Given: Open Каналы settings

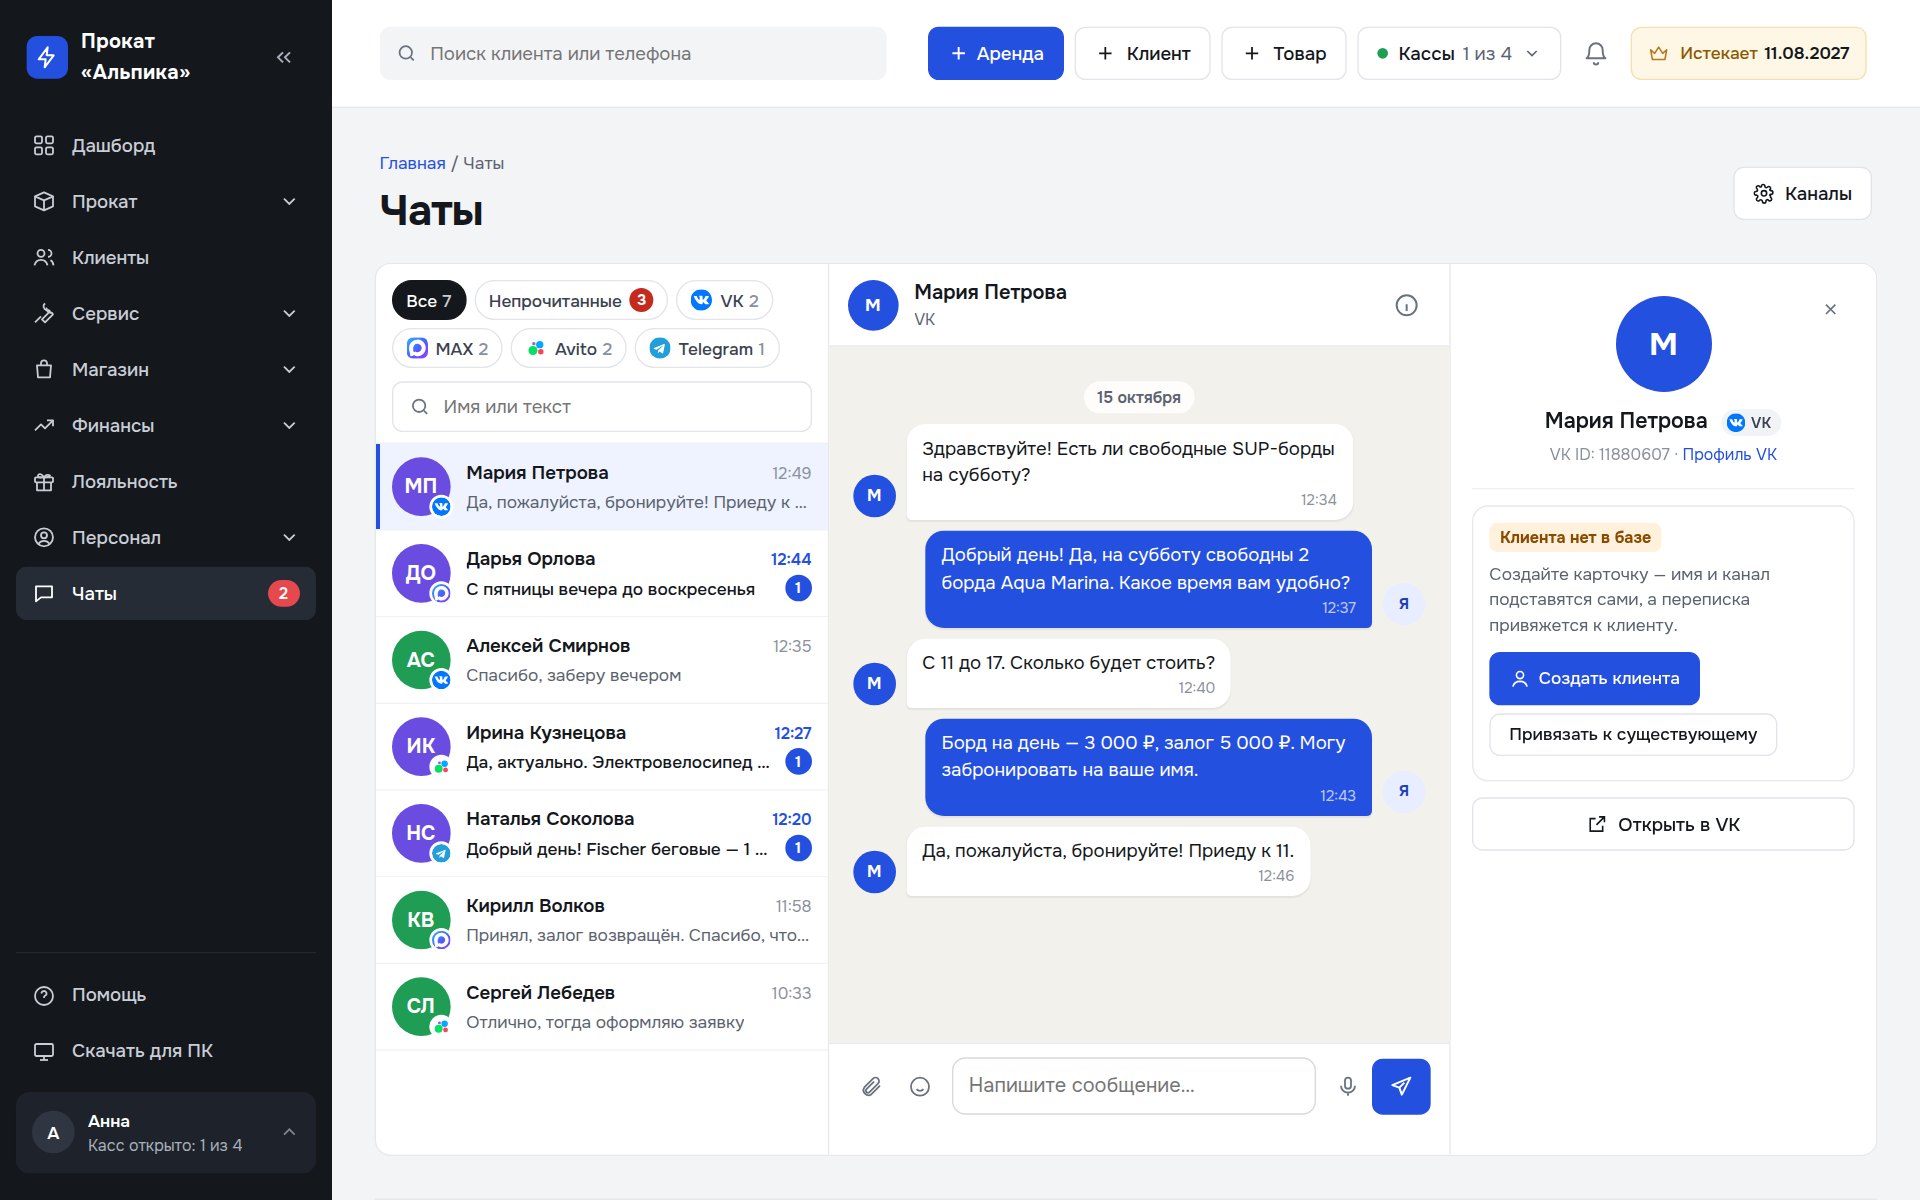Looking at the screenshot, I should (1802, 194).
